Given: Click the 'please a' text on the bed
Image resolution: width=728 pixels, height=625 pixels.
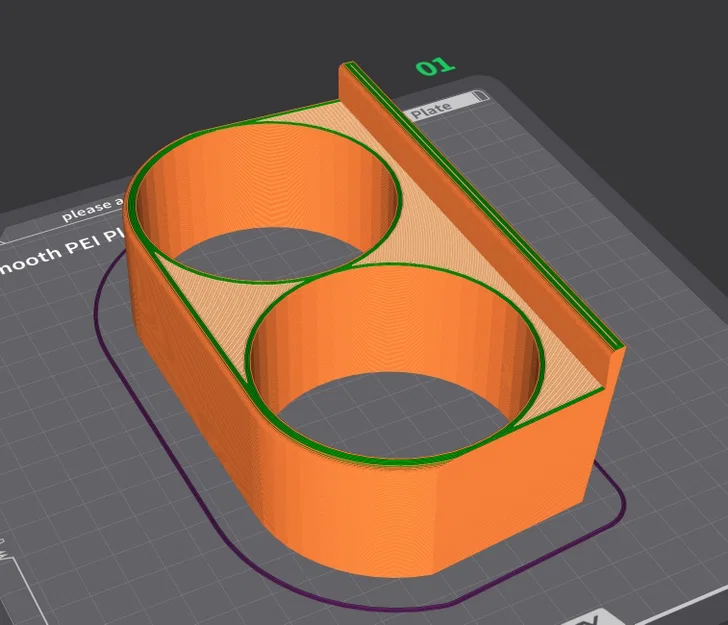Looking at the screenshot, I should tap(93, 209).
